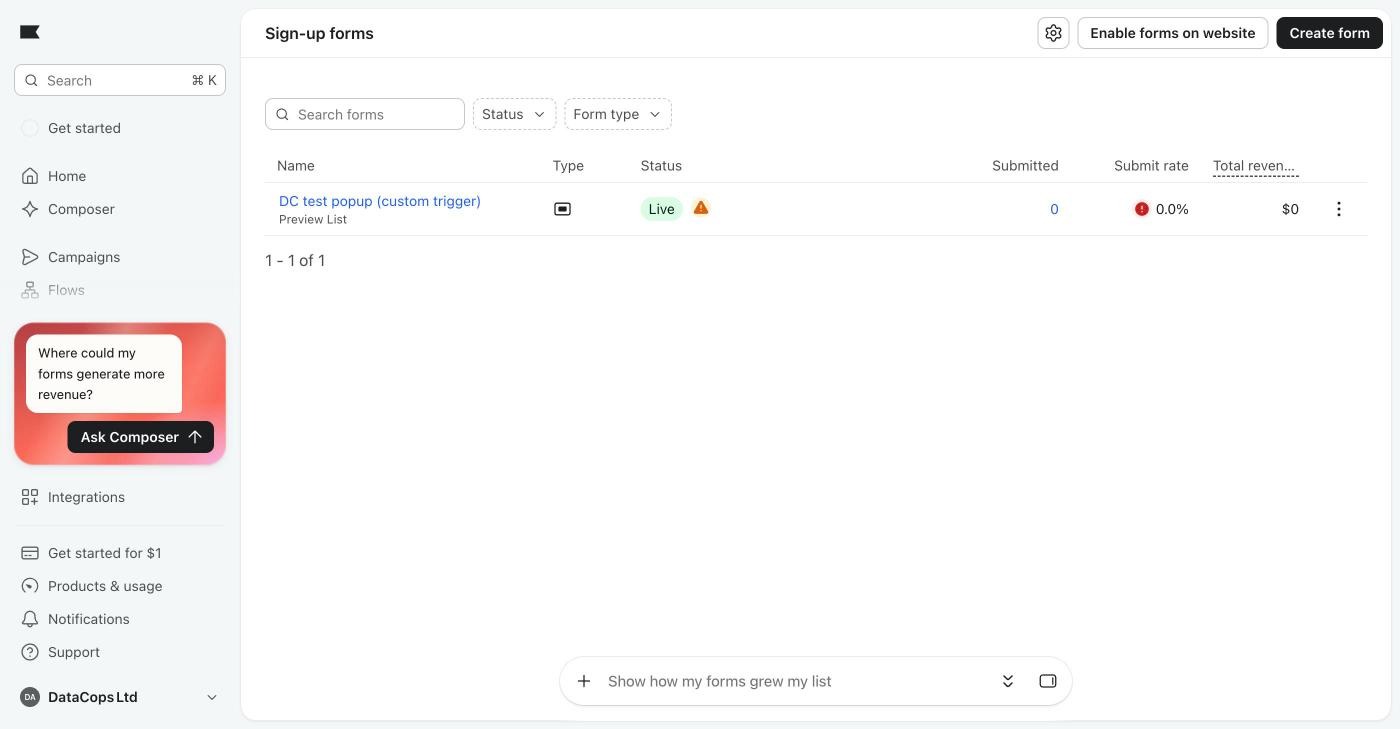The width and height of the screenshot is (1400, 729).
Task: Click the Show how my forms grew prompt
Action: [719, 681]
